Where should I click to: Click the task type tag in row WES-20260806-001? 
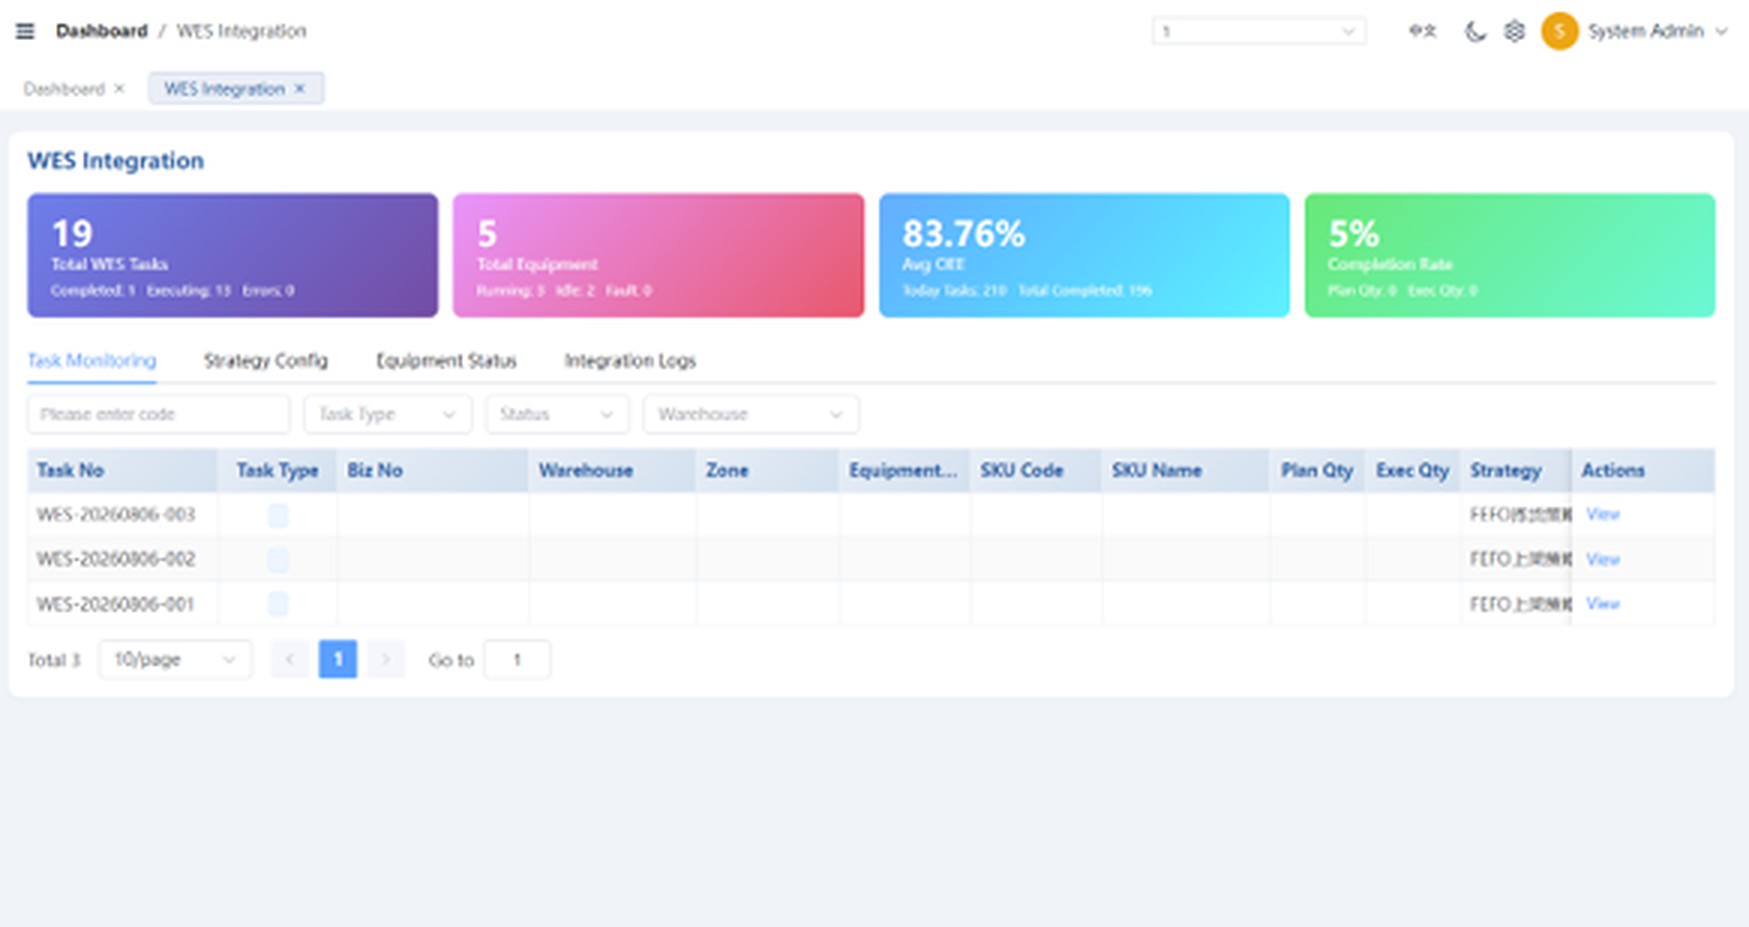[x=277, y=603]
